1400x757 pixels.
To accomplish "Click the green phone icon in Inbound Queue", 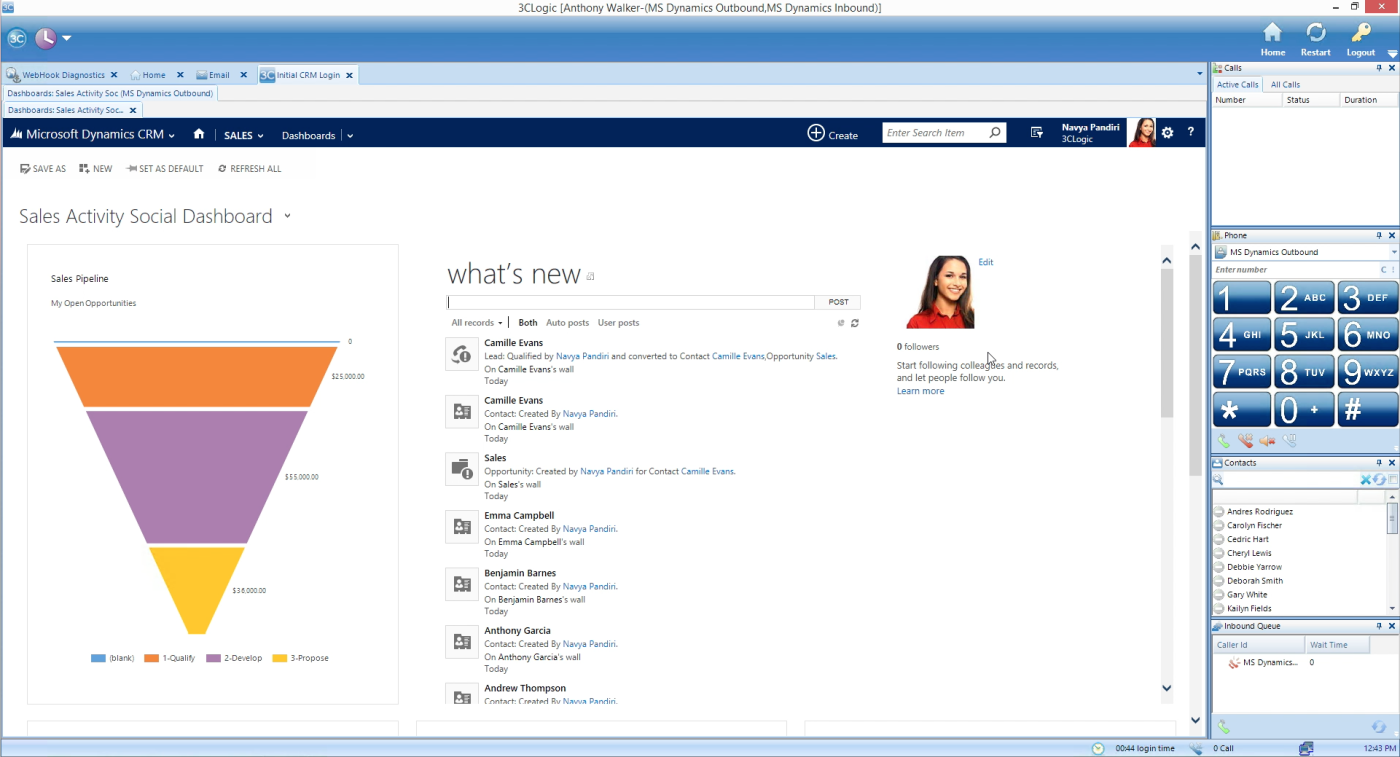I will pyautogui.click(x=1223, y=727).
